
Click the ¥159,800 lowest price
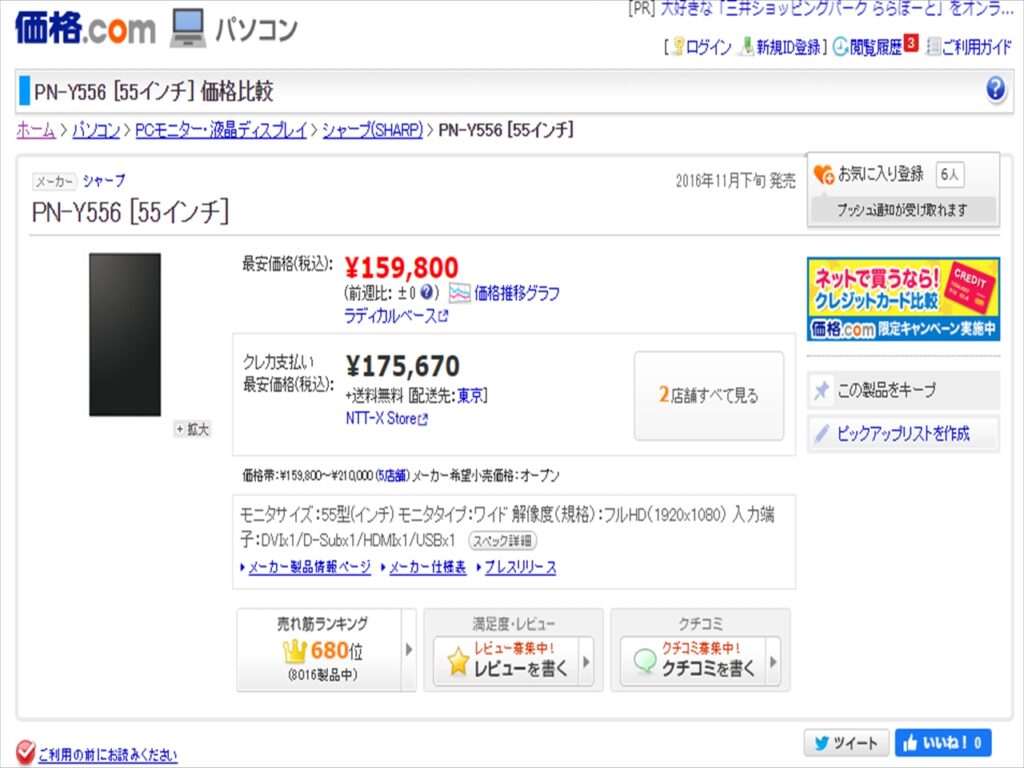pos(402,268)
